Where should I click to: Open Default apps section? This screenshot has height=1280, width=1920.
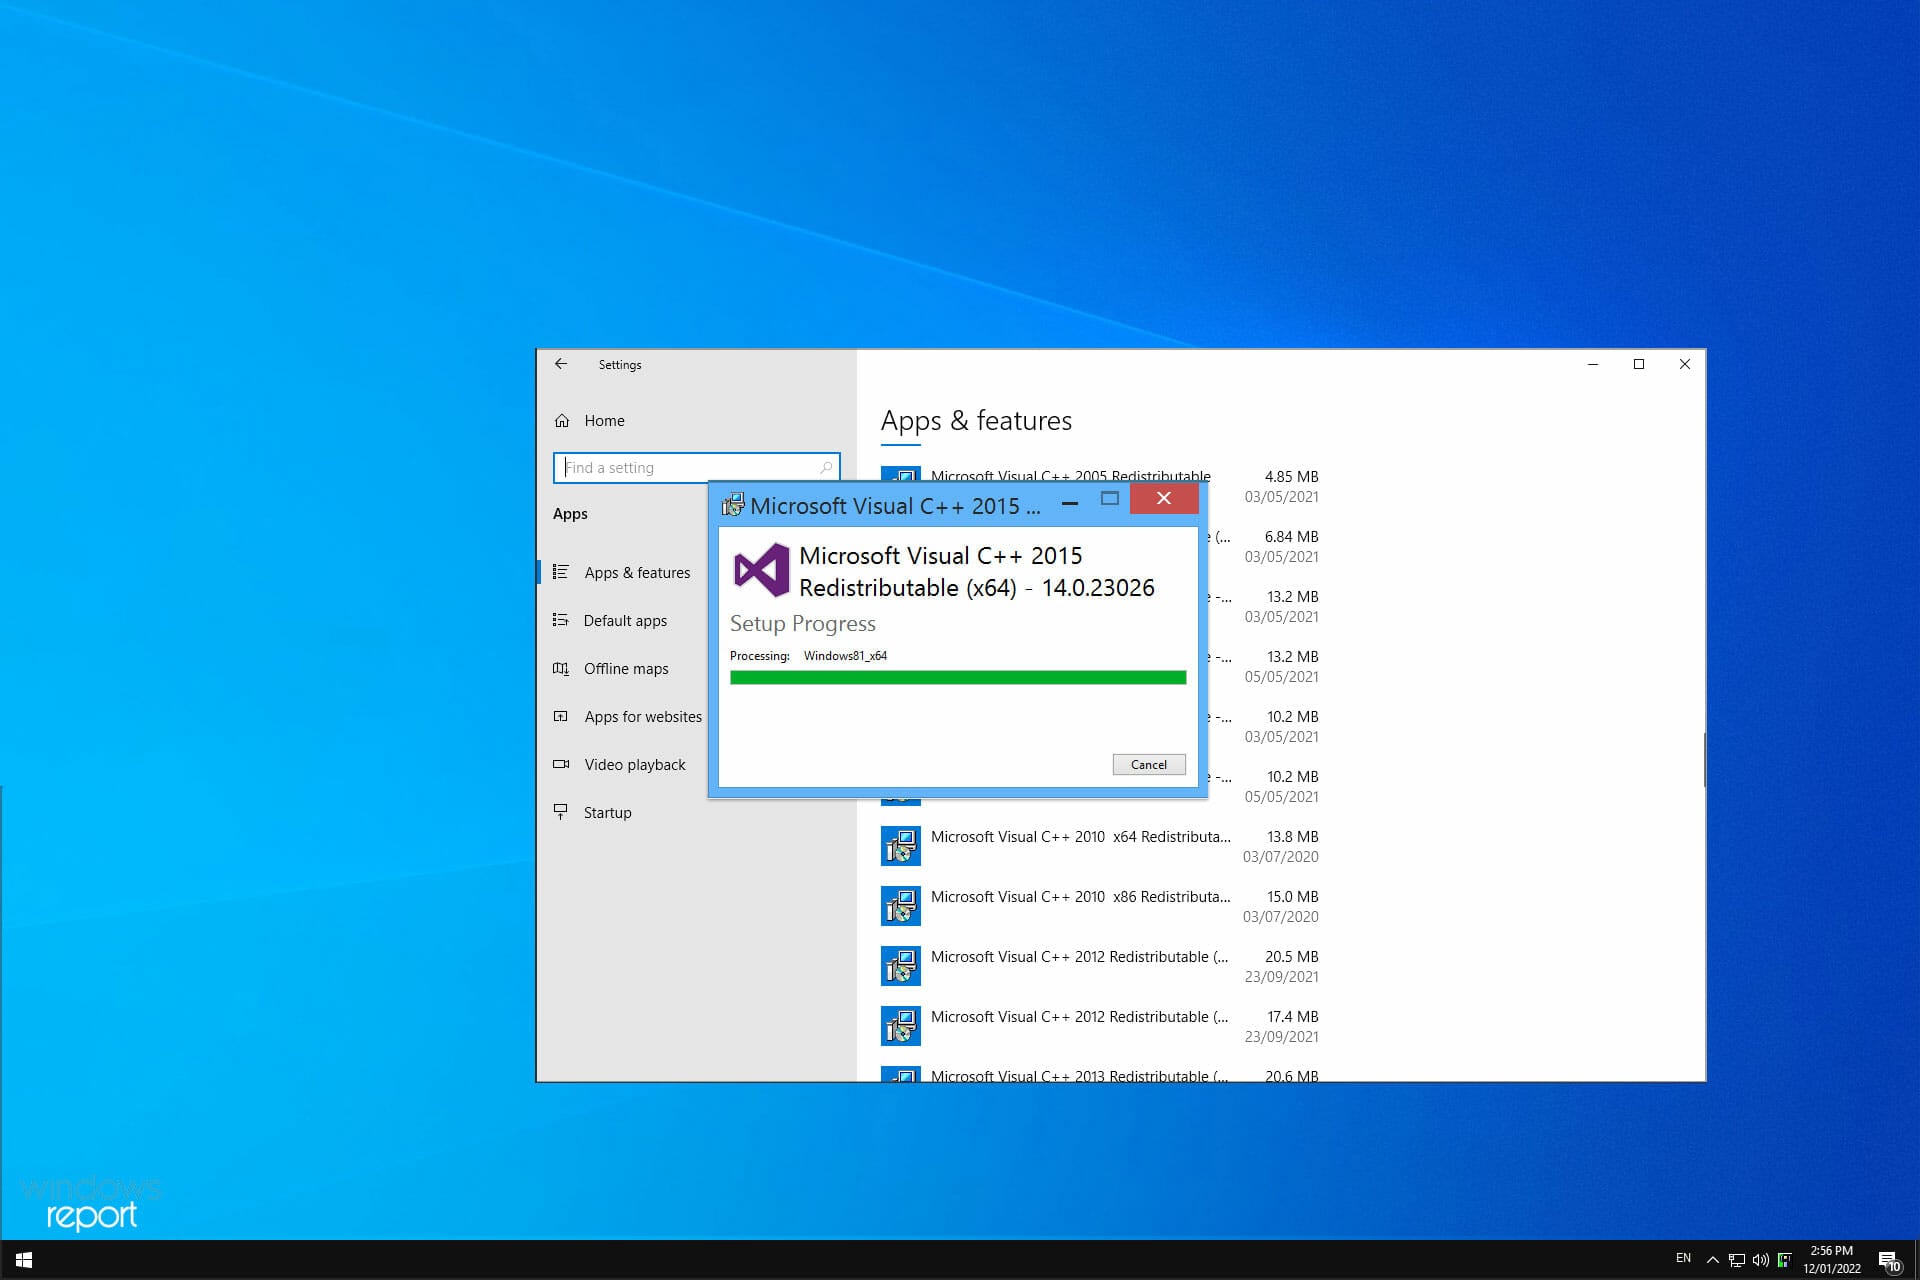625,621
